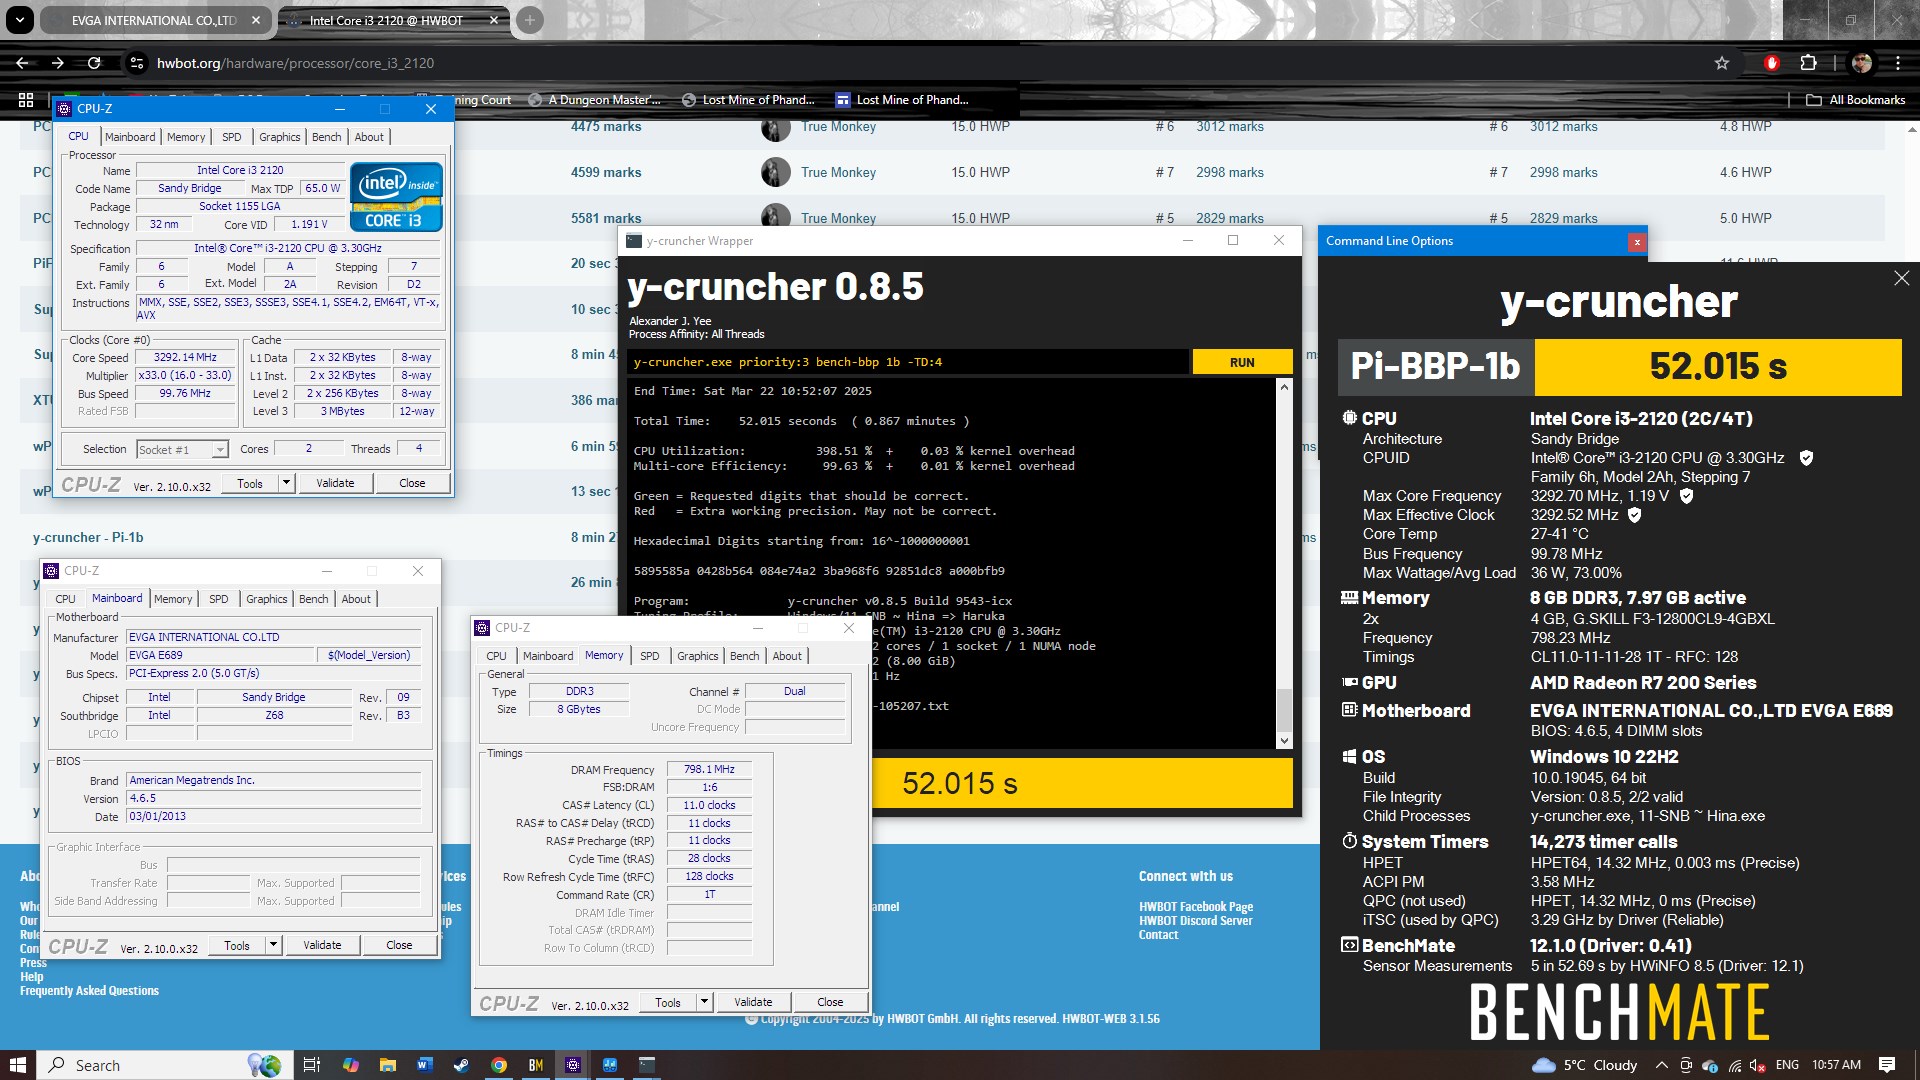This screenshot has height=1080, width=1920.
Task: Open the Contact link in HWBOT footer
Action: pyautogui.click(x=1158, y=935)
